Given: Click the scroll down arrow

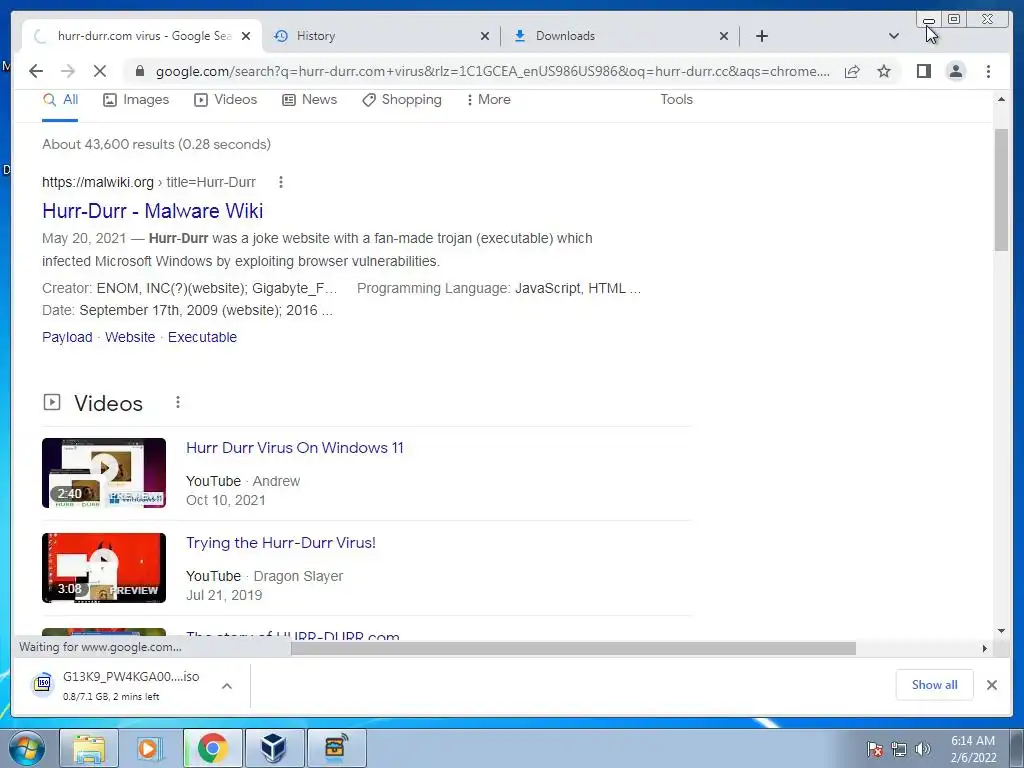Looking at the screenshot, I should 1001,631.
